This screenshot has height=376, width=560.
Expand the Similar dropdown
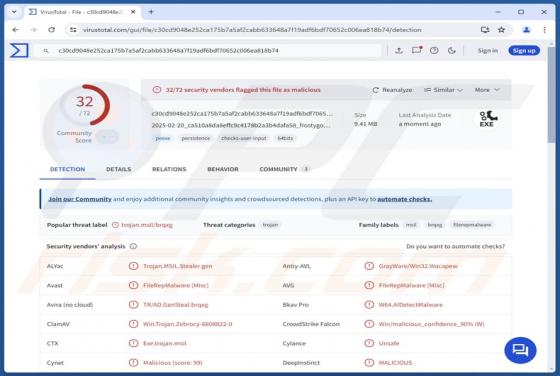click(443, 90)
